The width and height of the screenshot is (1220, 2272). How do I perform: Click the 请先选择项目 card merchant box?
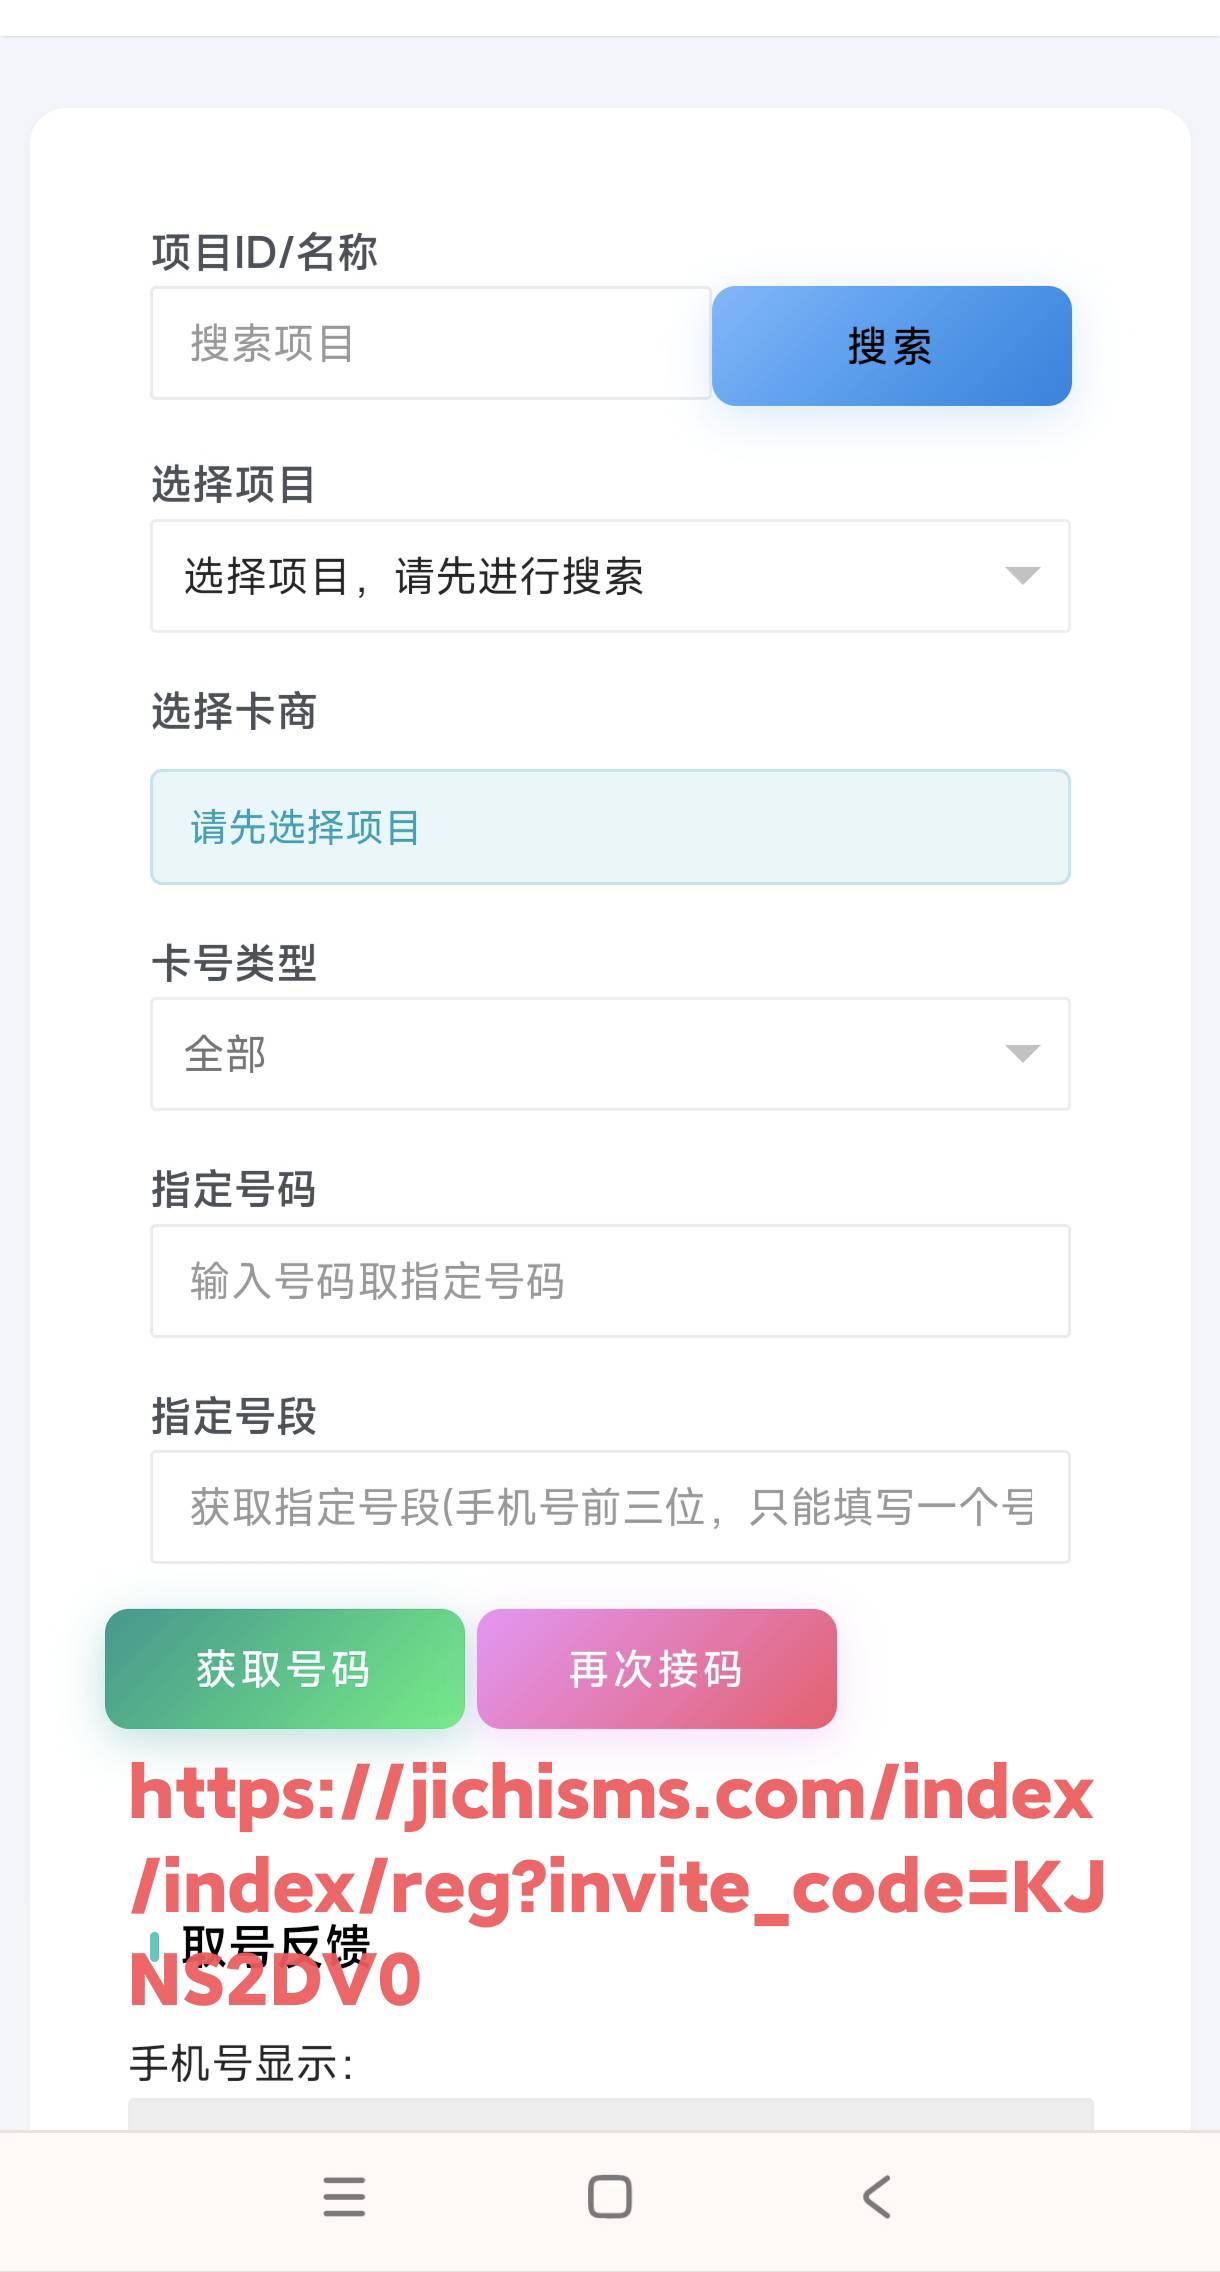pos(610,827)
